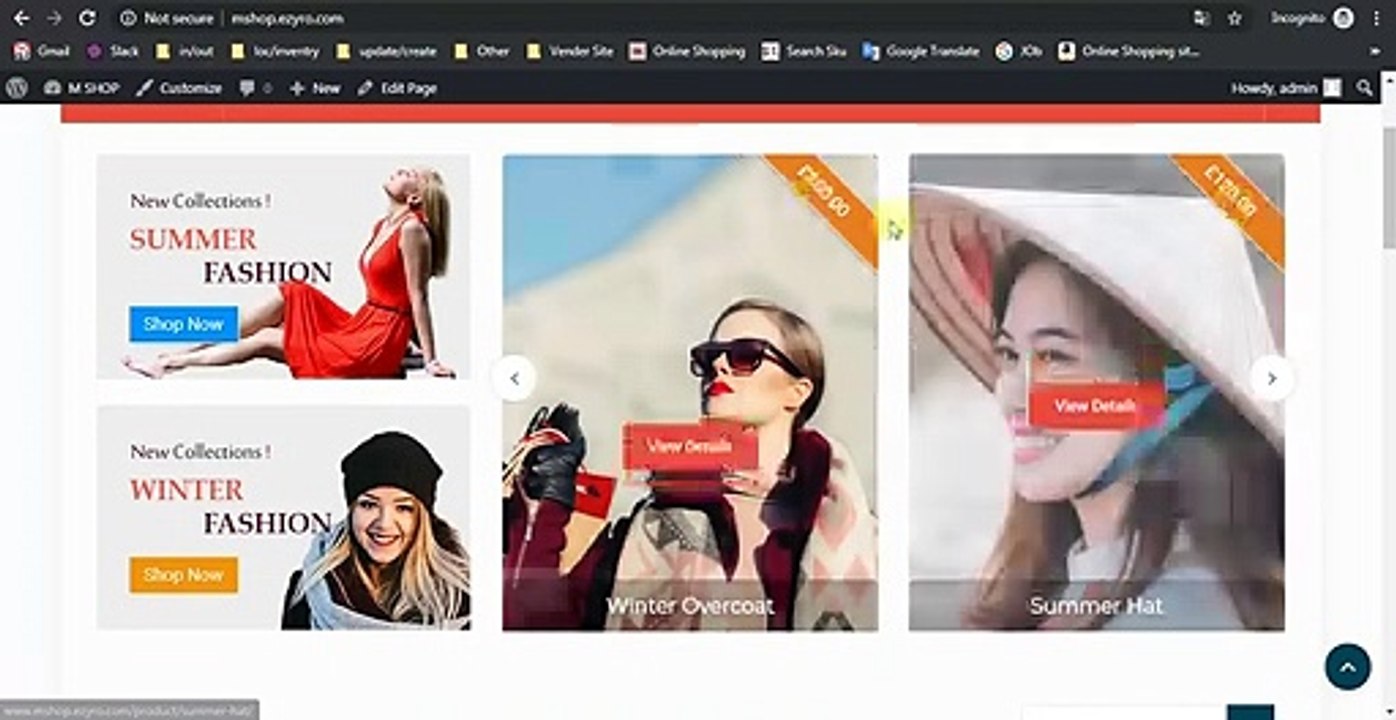The image size is (1396, 720).
Task: Go to next slide with right arrow
Action: (1272, 379)
